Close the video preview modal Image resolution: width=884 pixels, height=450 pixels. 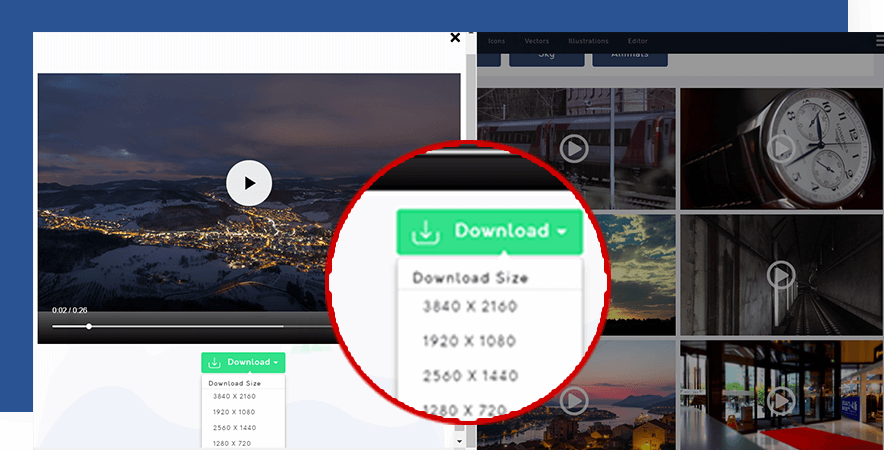(x=455, y=38)
